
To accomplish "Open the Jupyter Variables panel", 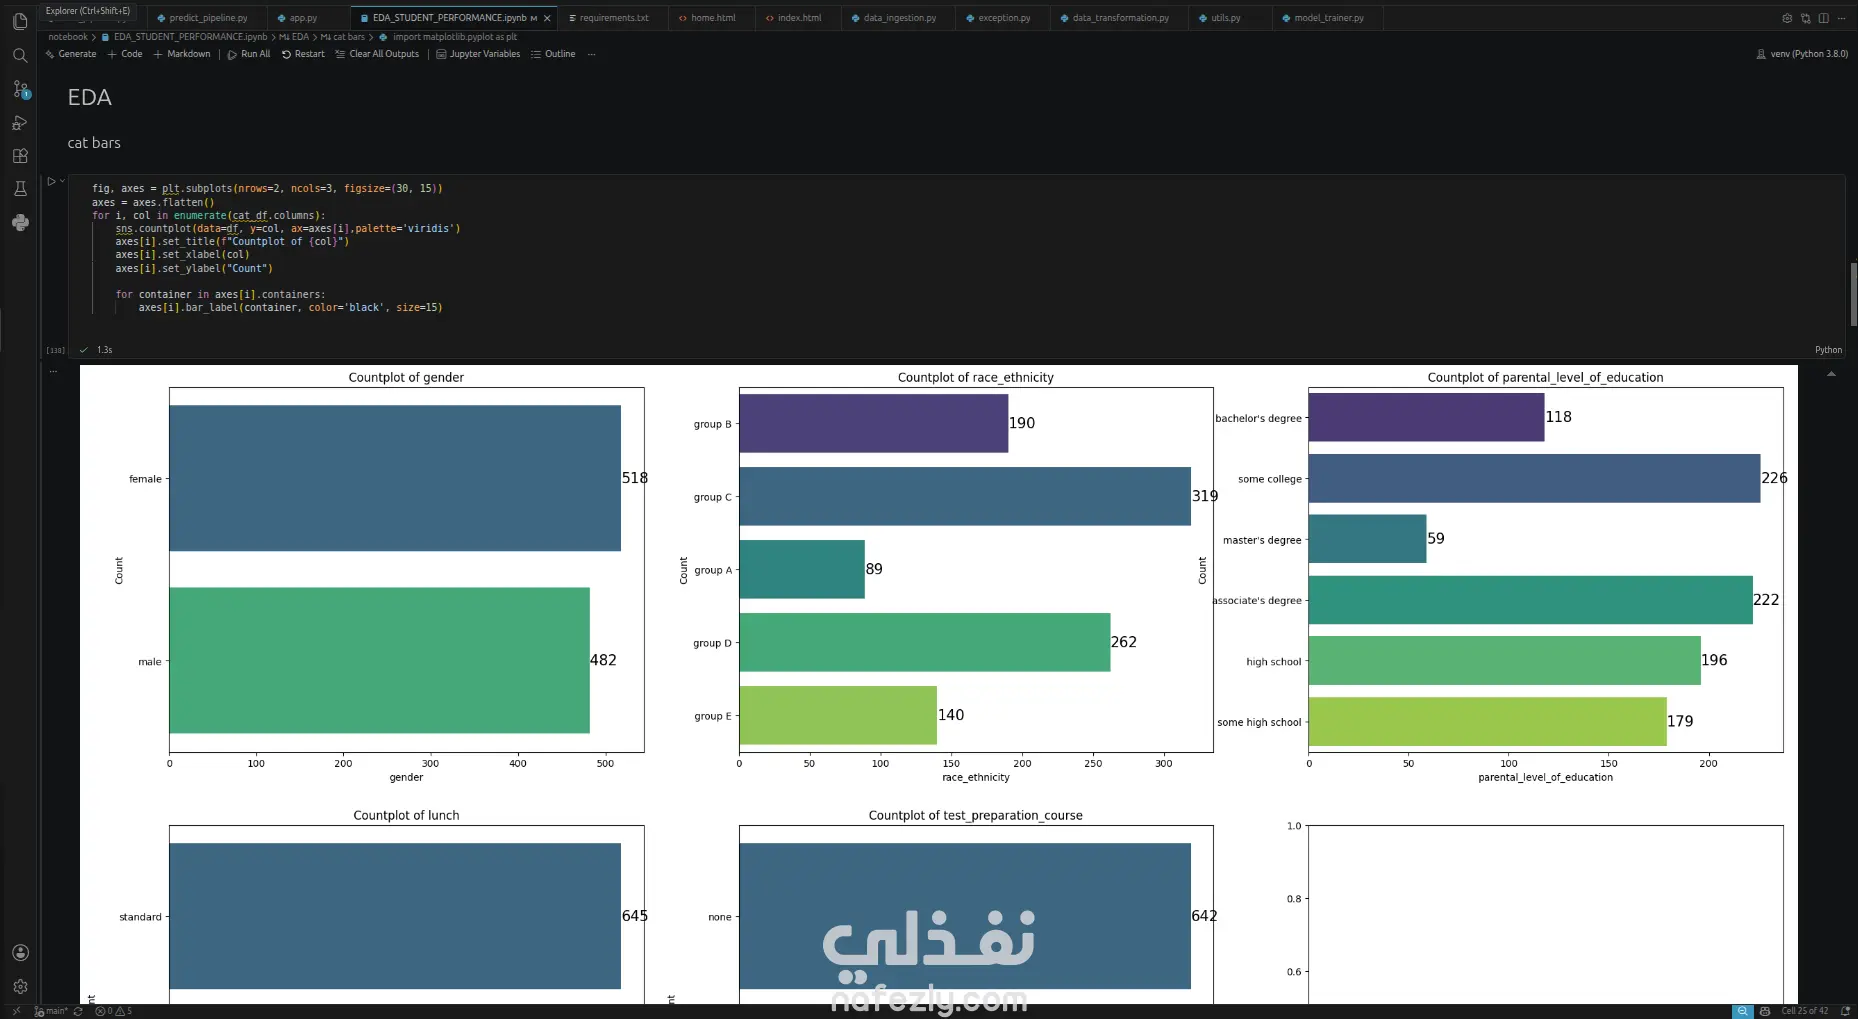I will [478, 54].
